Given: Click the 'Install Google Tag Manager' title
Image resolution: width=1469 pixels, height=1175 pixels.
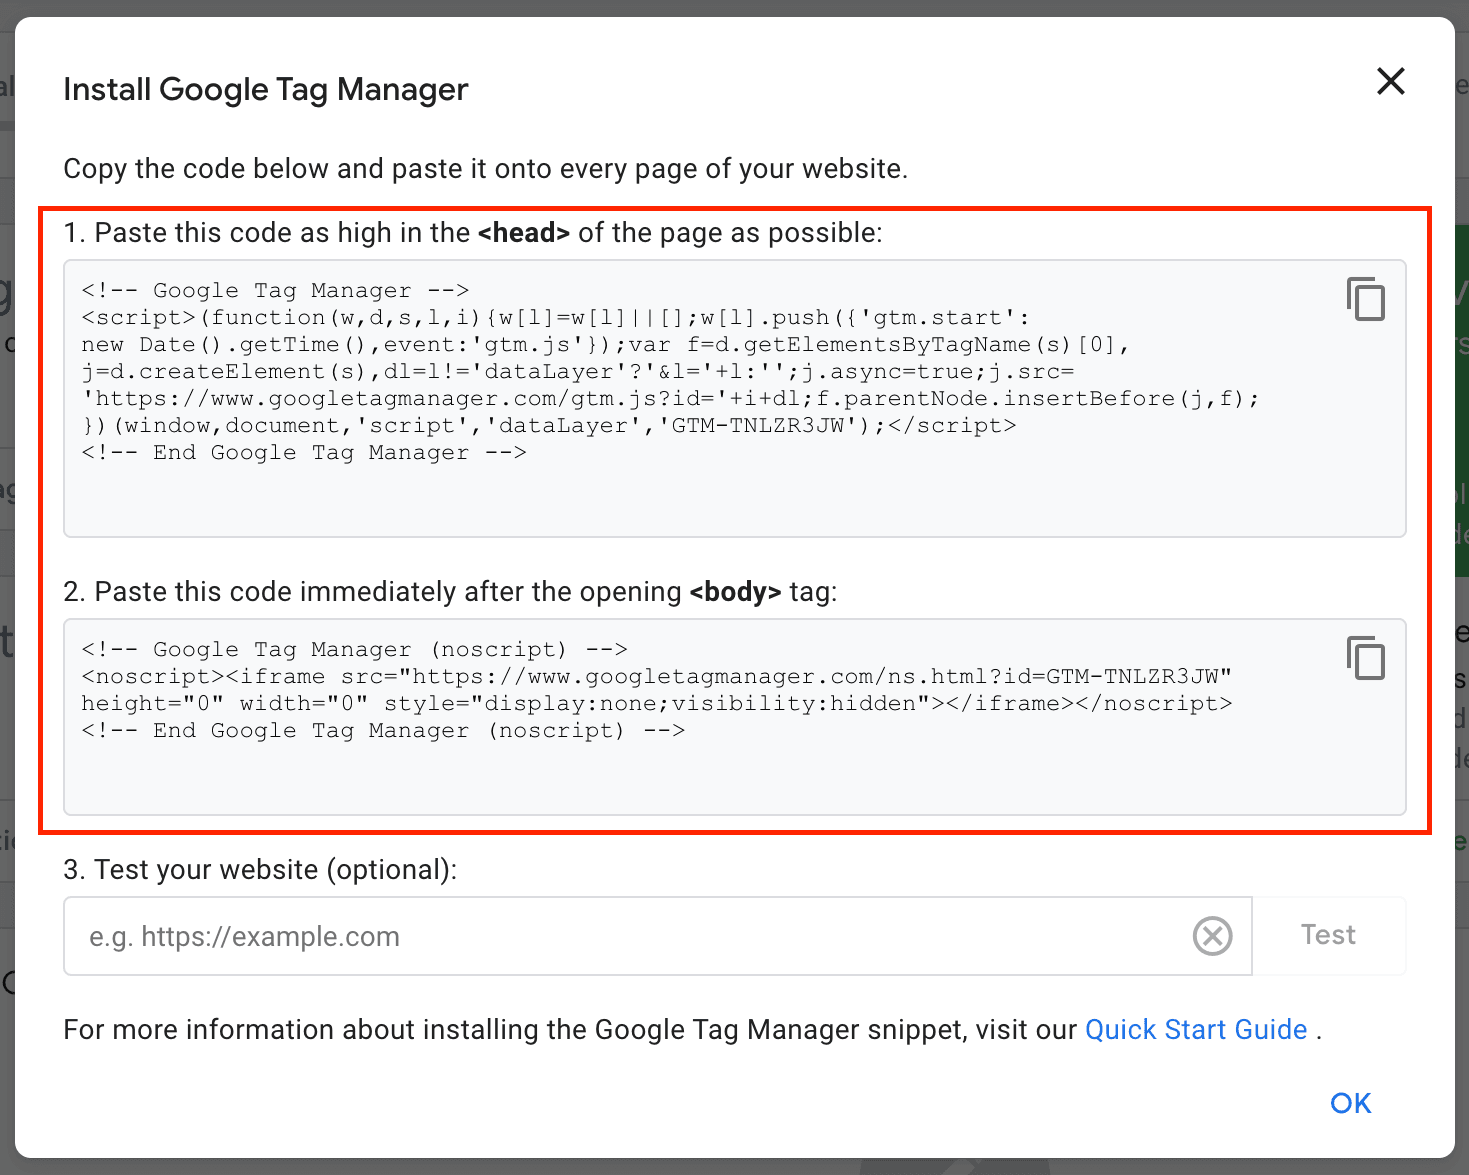Looking at the screenshot, I should point(266,89).
